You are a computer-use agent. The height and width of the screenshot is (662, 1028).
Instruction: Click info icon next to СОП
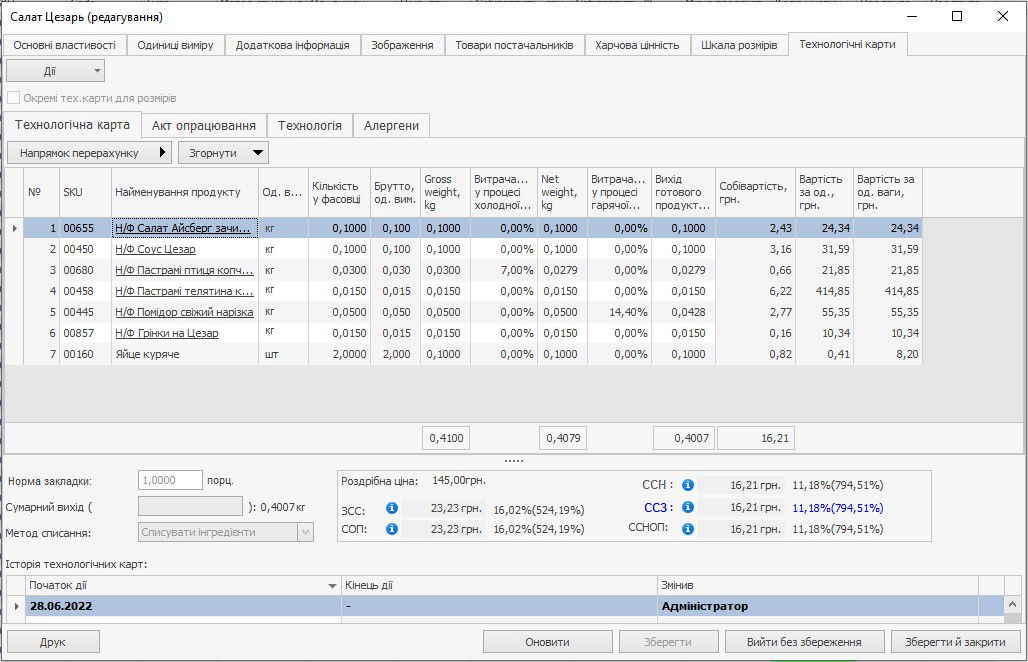coord(392,529)
